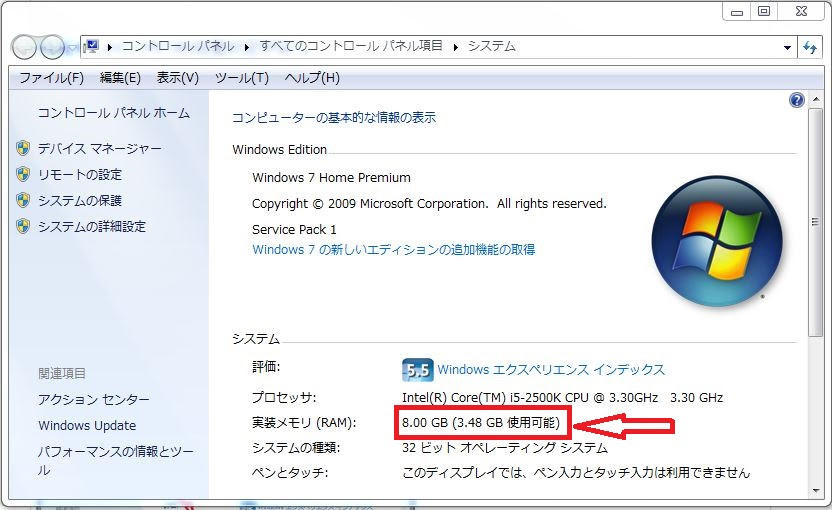Click shield icon next to デバイス マネージャー

tap(23, 148)
